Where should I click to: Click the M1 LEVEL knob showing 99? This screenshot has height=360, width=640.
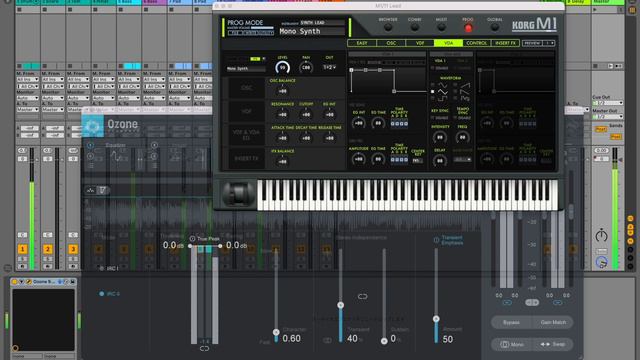[282, 68]
